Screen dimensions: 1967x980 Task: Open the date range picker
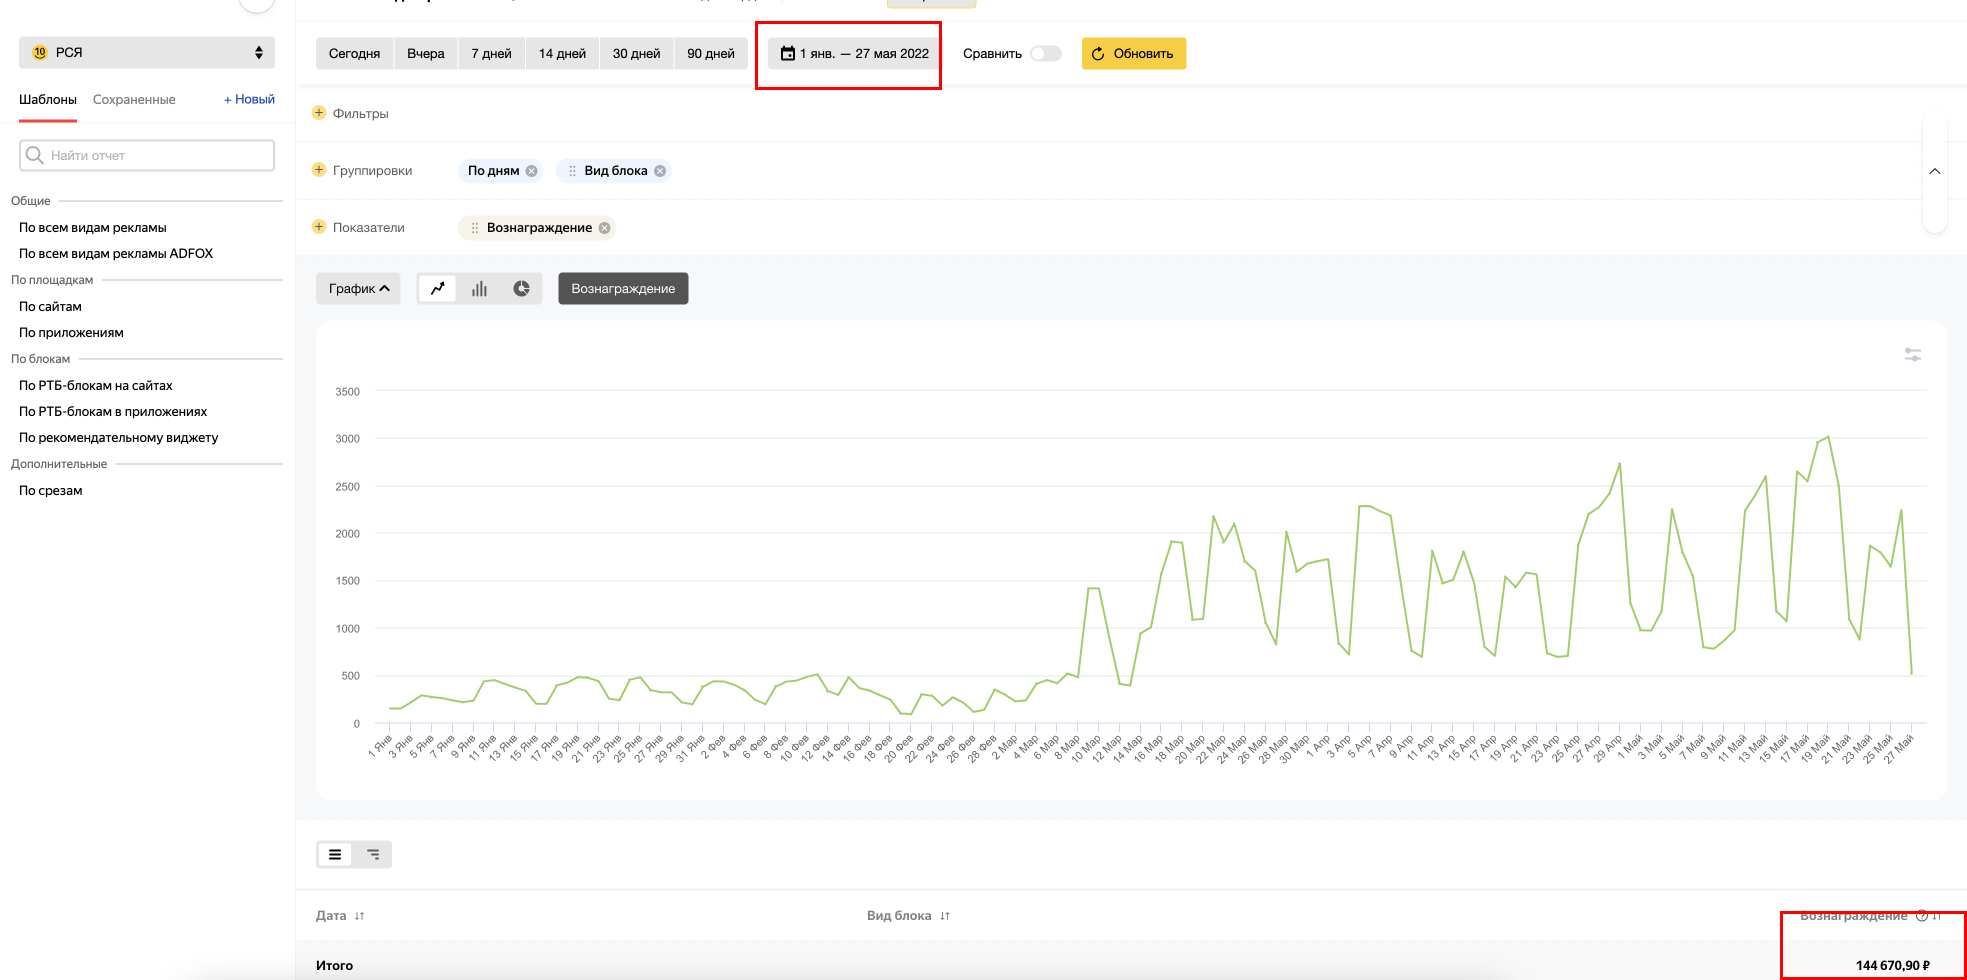[x=855, y=54]
